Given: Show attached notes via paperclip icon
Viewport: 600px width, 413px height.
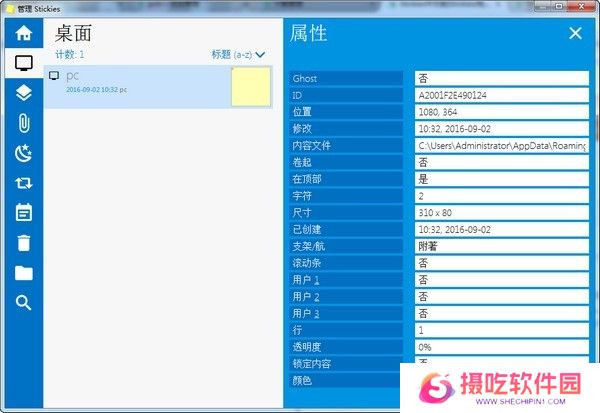Looking at the screenshot, I should (x=24, y=123).
